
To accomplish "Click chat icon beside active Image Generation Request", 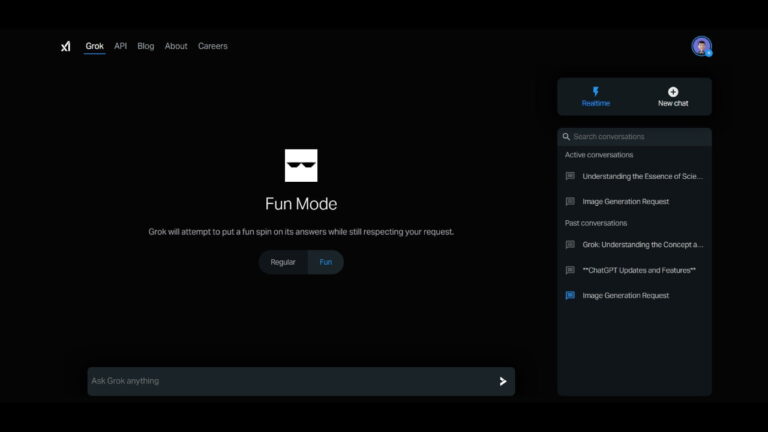I will [570, 201].
